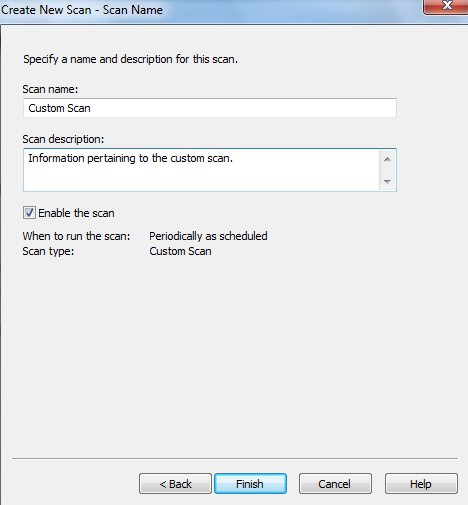
Task: Close the Create New Scan dialog
Action: tap(446, 6)
